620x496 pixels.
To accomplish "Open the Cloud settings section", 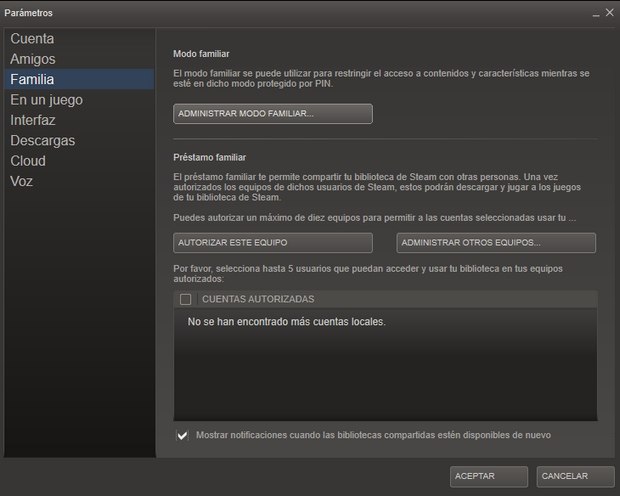I will [x=28, y=161].
